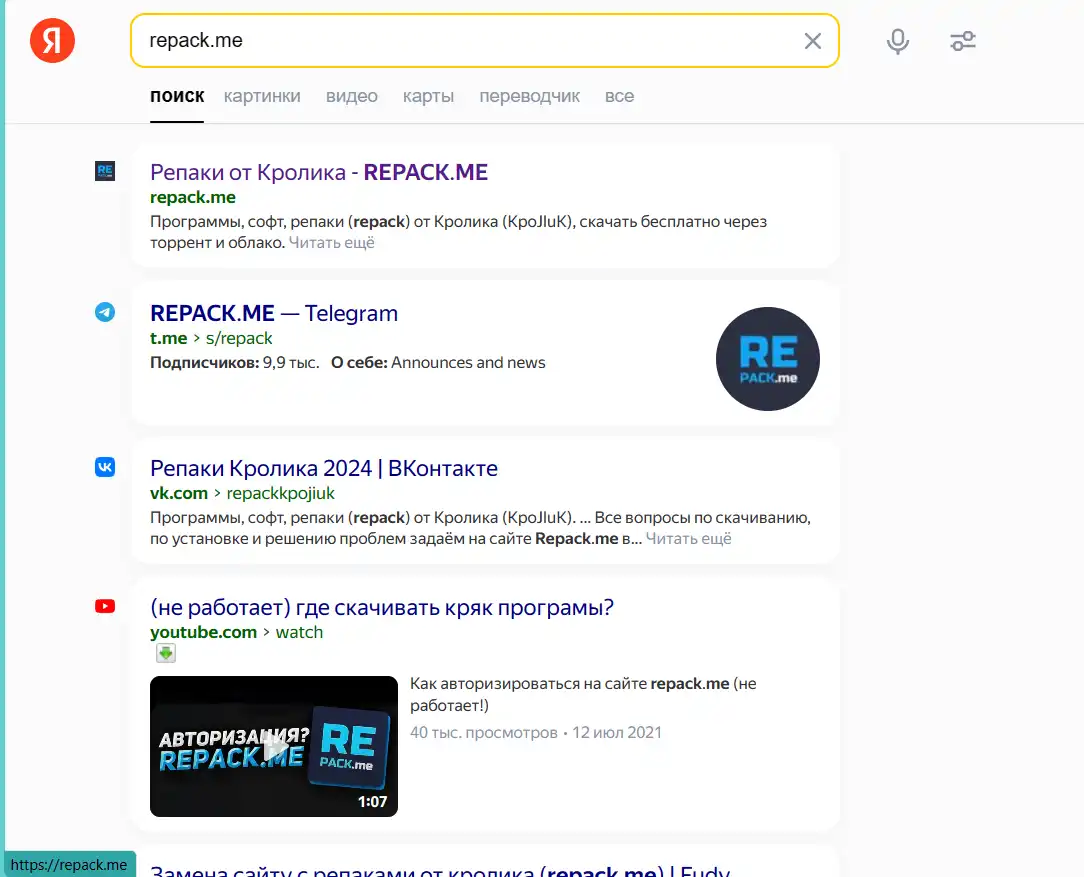Follow the repackkpojiuk path link
This screenshot has height=877, width=1084.
click(281, 493)
